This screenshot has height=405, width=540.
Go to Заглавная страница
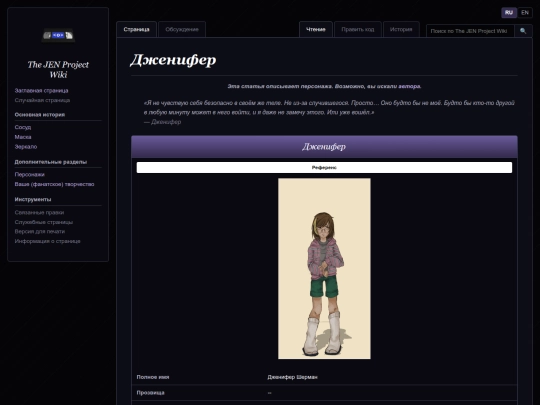(41, 91)
